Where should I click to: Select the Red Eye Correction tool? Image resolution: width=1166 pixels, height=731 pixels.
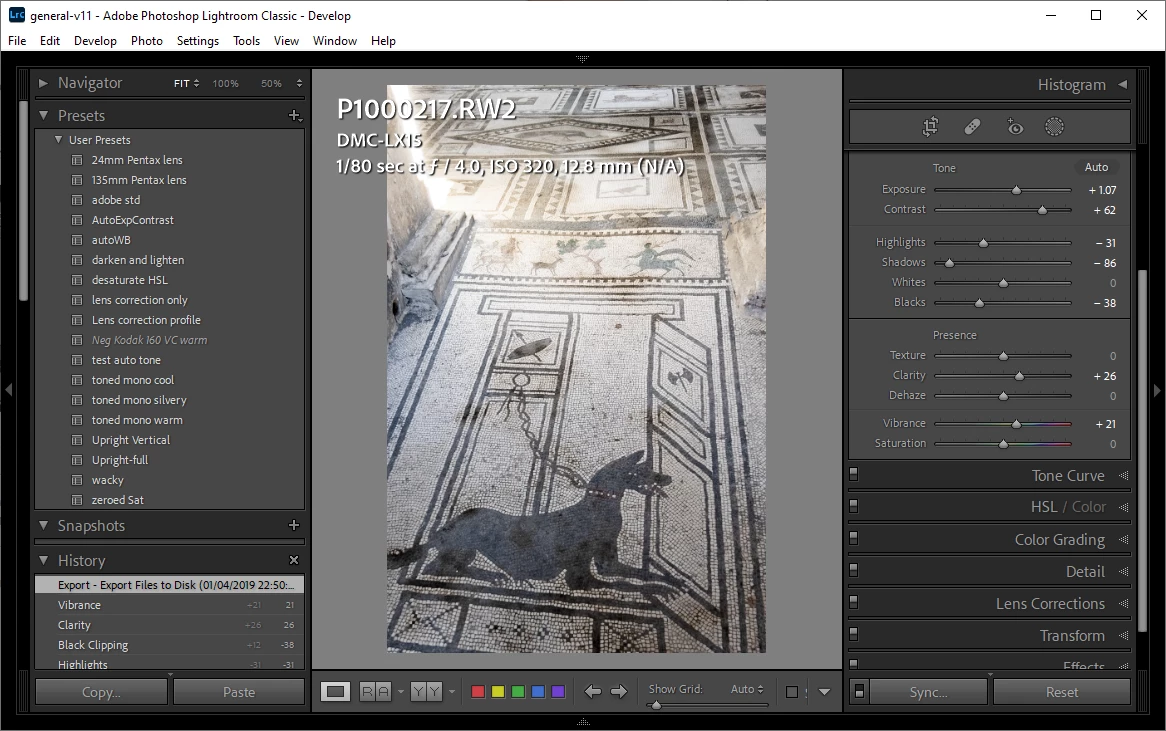(x=1014, y=127)
